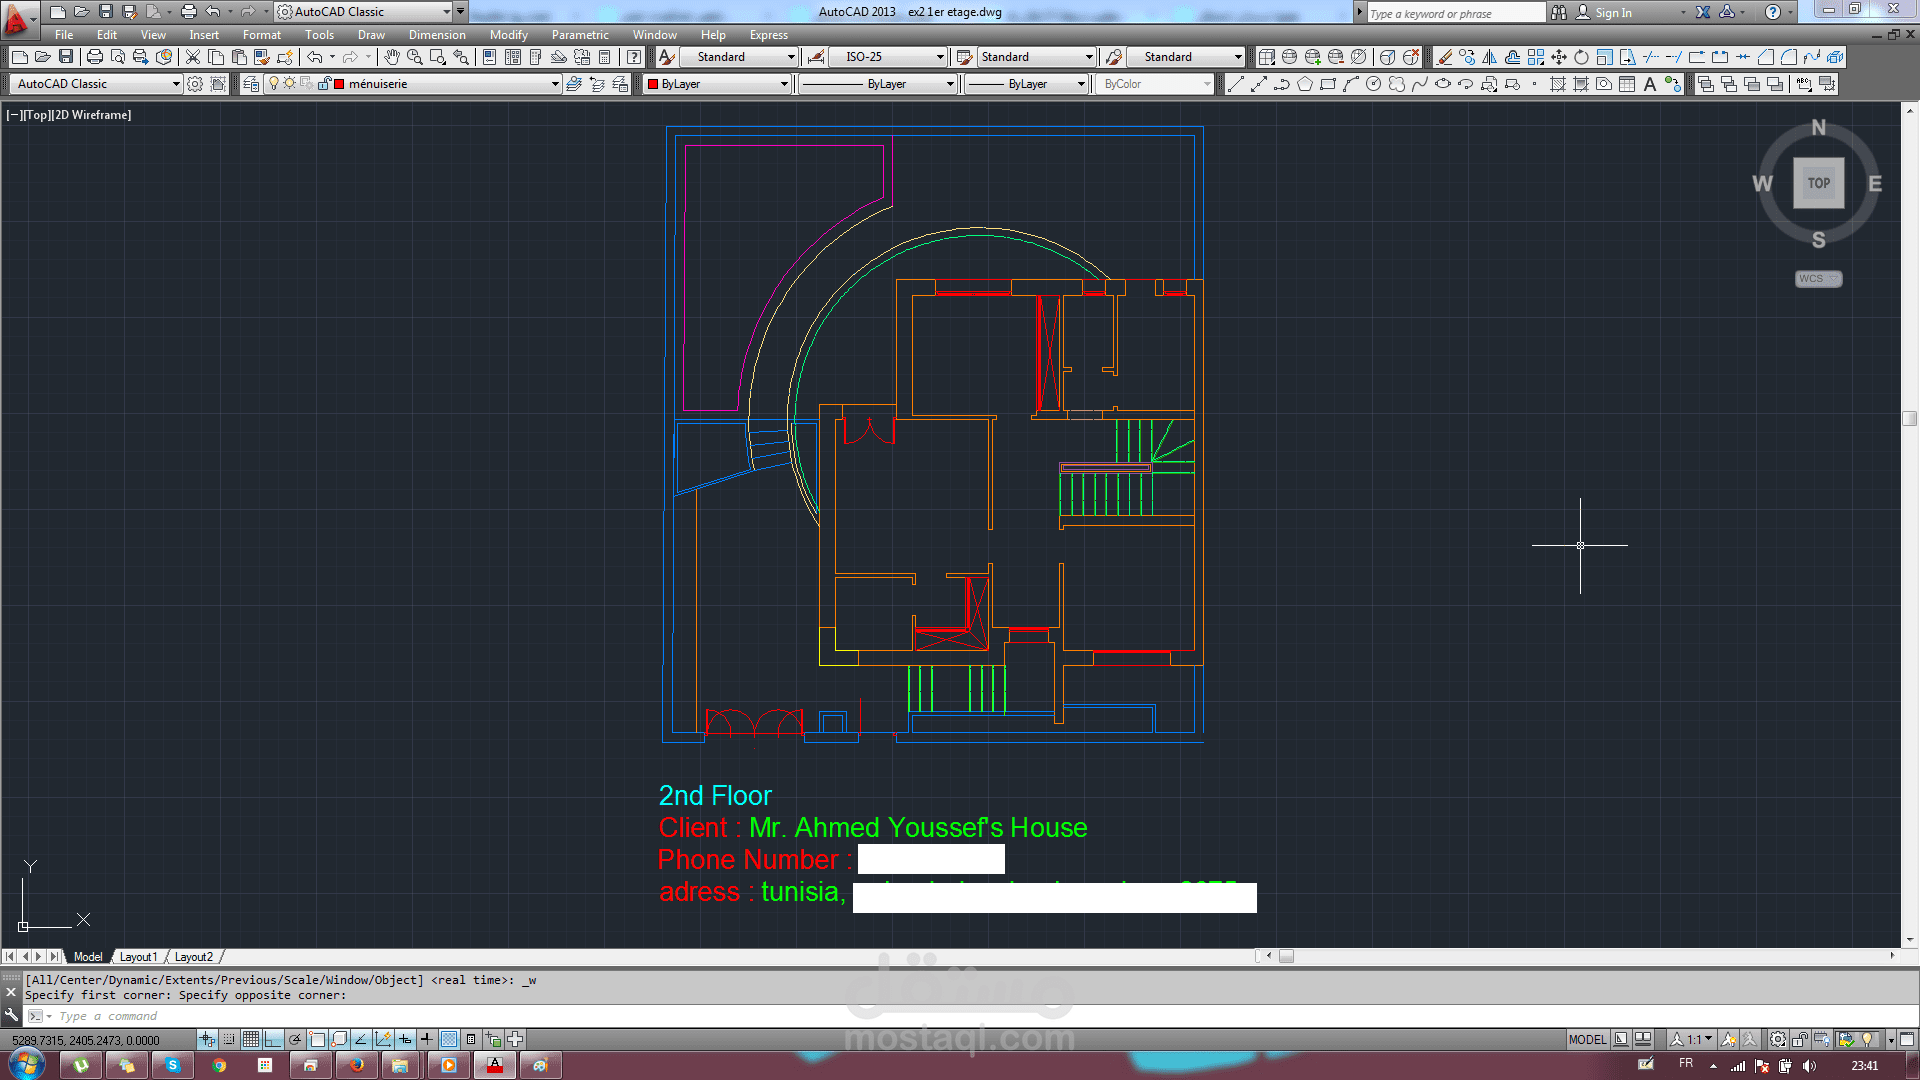This screenshot has height=1080, width=1920.
Task: Click the MODEL space button
Action: (x=1587, y=1040)
